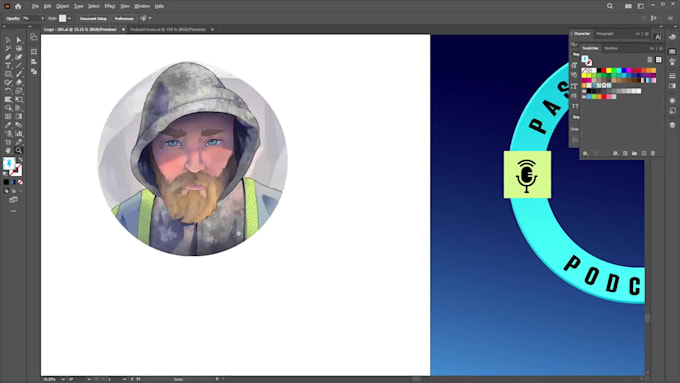The width and height of the screenshot is (680, 383).
Task: Select the Hand tool
Action: (8, 150)
